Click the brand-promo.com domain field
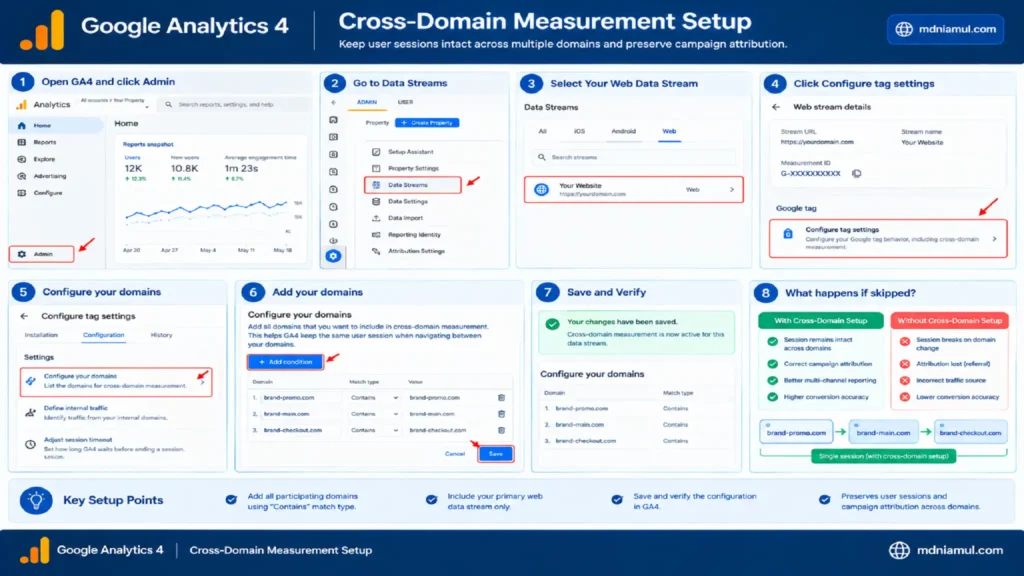1024x576 pixels. [x=298, y=398]
